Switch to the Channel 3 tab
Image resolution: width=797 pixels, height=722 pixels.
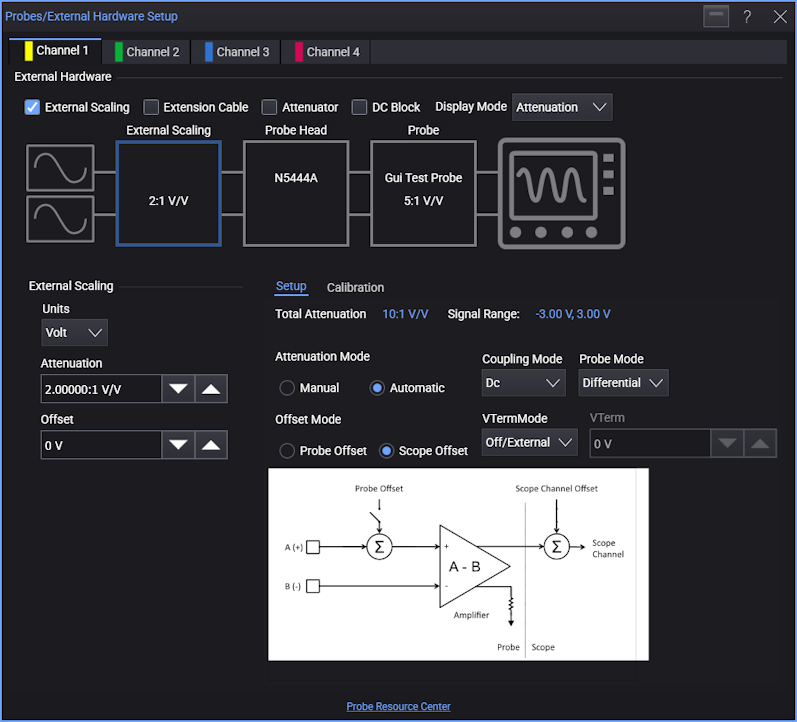[x=238, y=52]
